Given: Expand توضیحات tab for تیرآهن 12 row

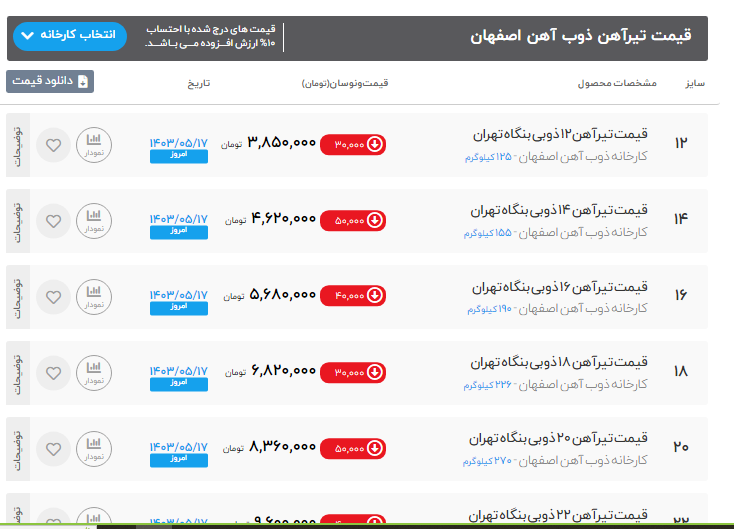Looking at the screenshot, I should click(x=17, y=144).
